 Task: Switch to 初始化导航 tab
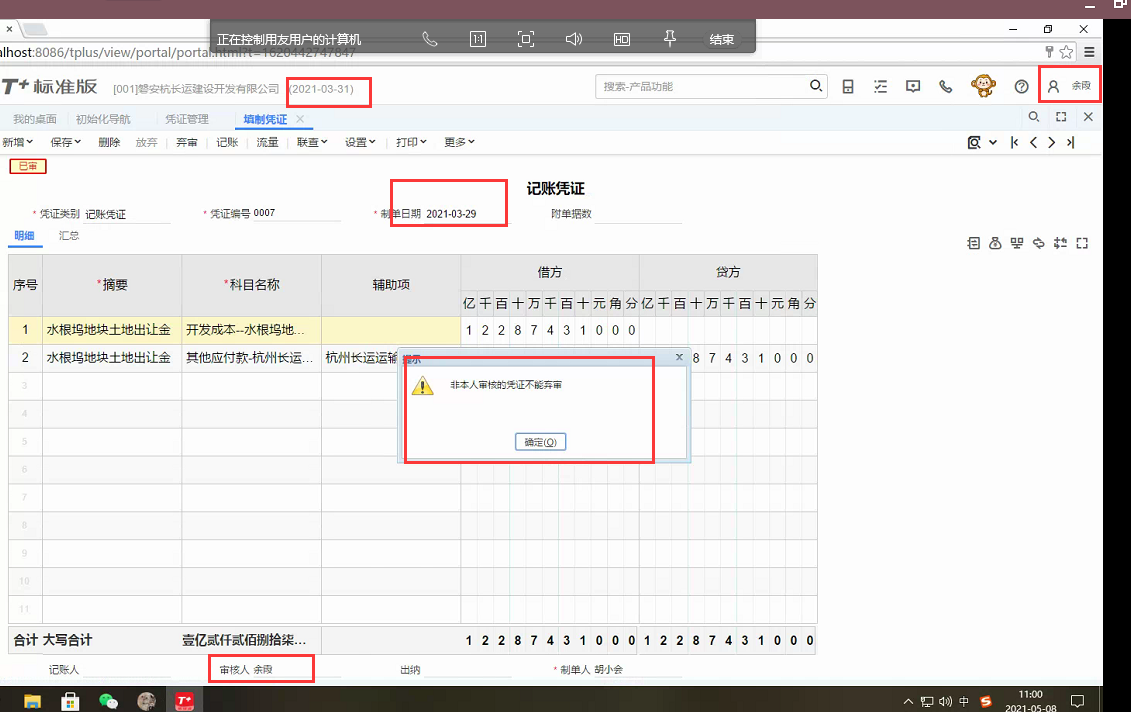tap(103, 119)
